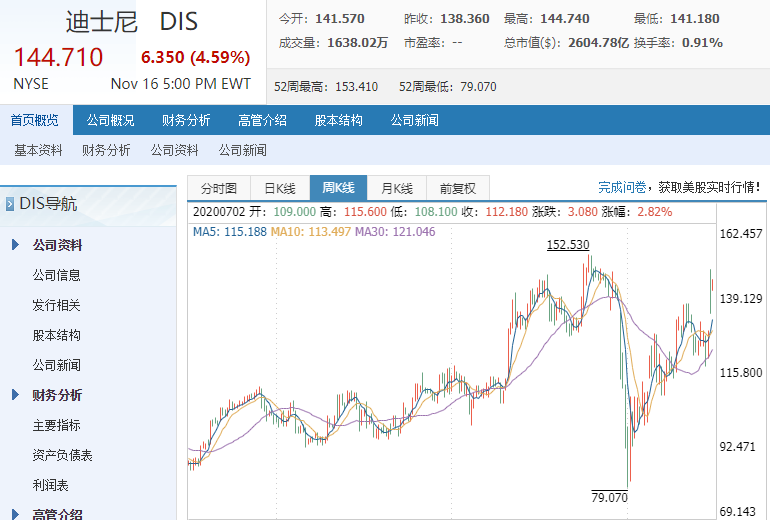Screen dimensions: 770x520
Task: Click the 79.070 low marker on chart
Action: (609, 497)
